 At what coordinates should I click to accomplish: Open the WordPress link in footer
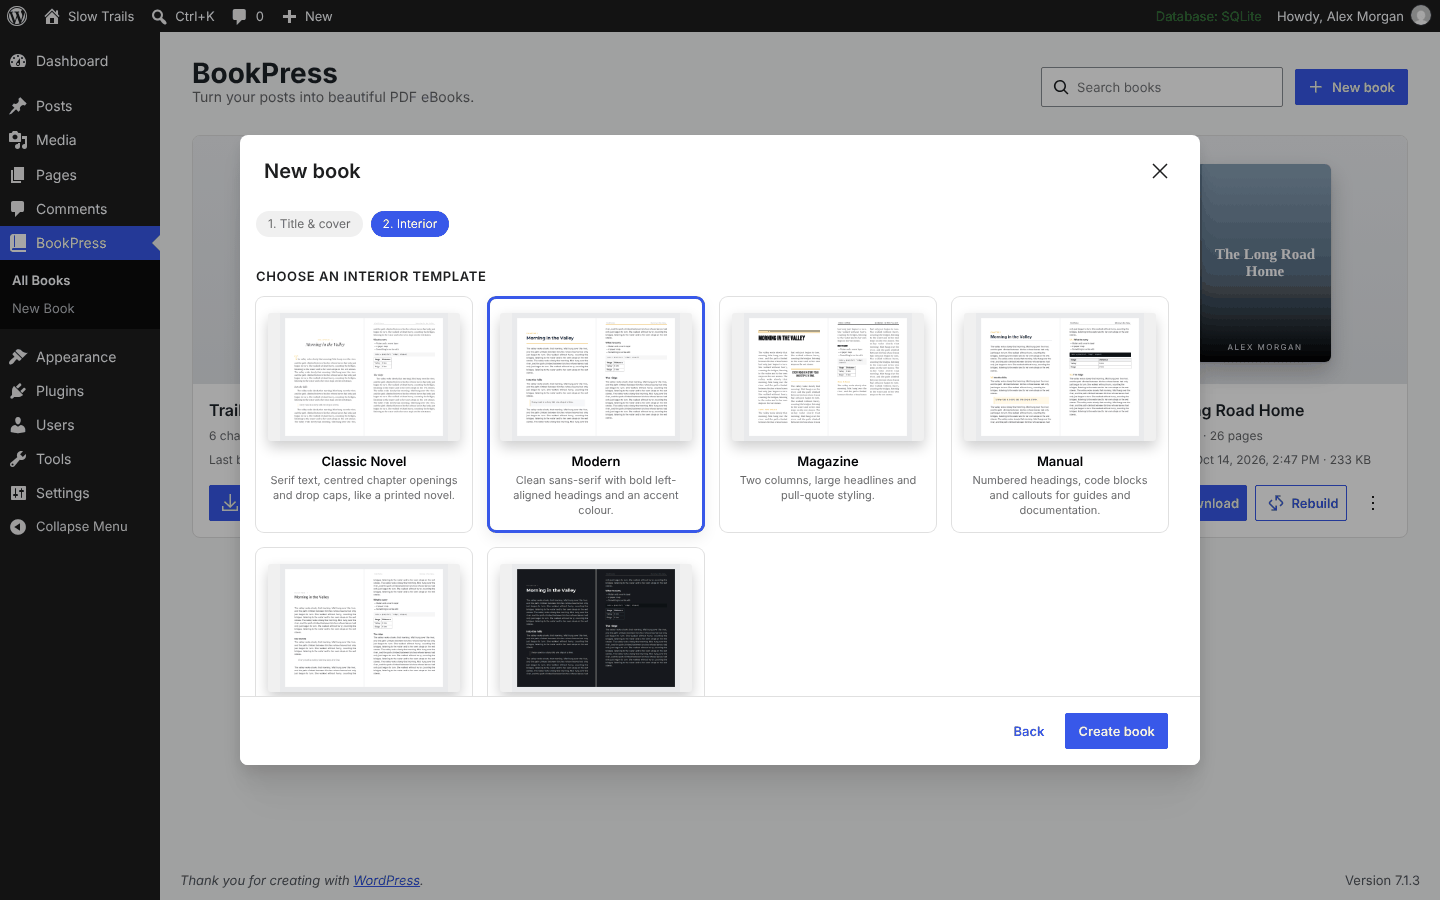pyautogui.click(x=387, y=880)
